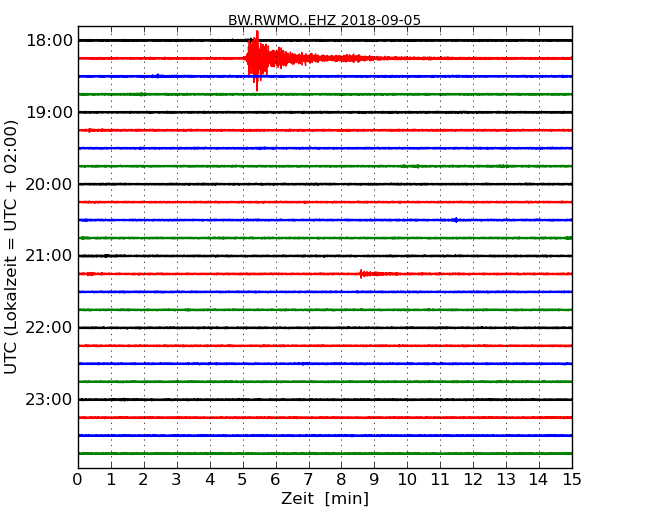This screenshot has width=650, height=520.
Task: Click the x-axis tick label 10
Action: point(407,479)
